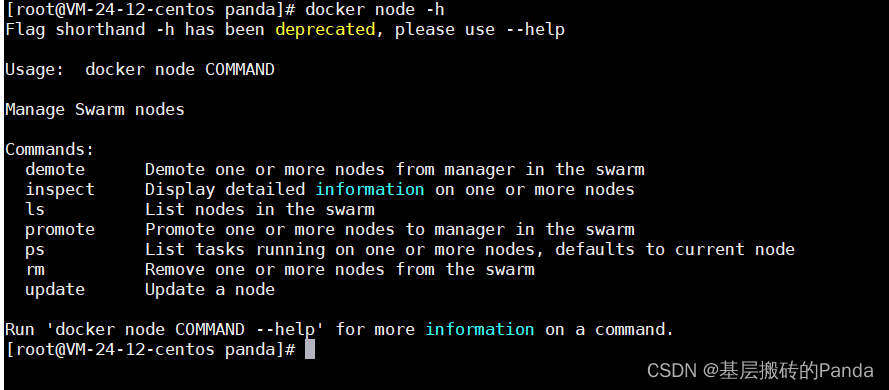Click the 'rm' command entry
The image size is (889, 390).
point(35,270)
